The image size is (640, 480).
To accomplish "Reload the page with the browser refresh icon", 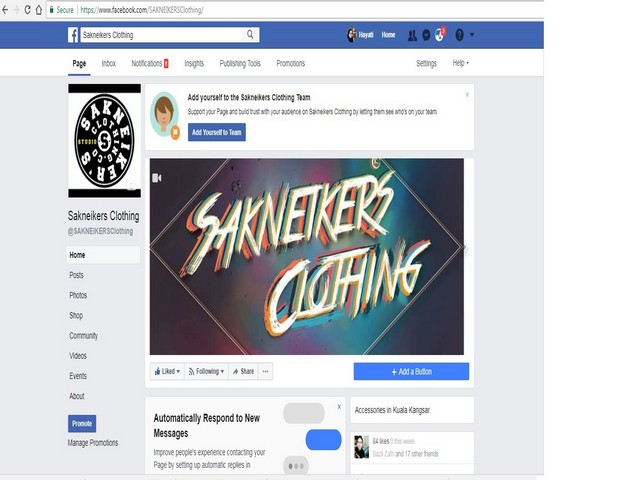I will 27,10.
